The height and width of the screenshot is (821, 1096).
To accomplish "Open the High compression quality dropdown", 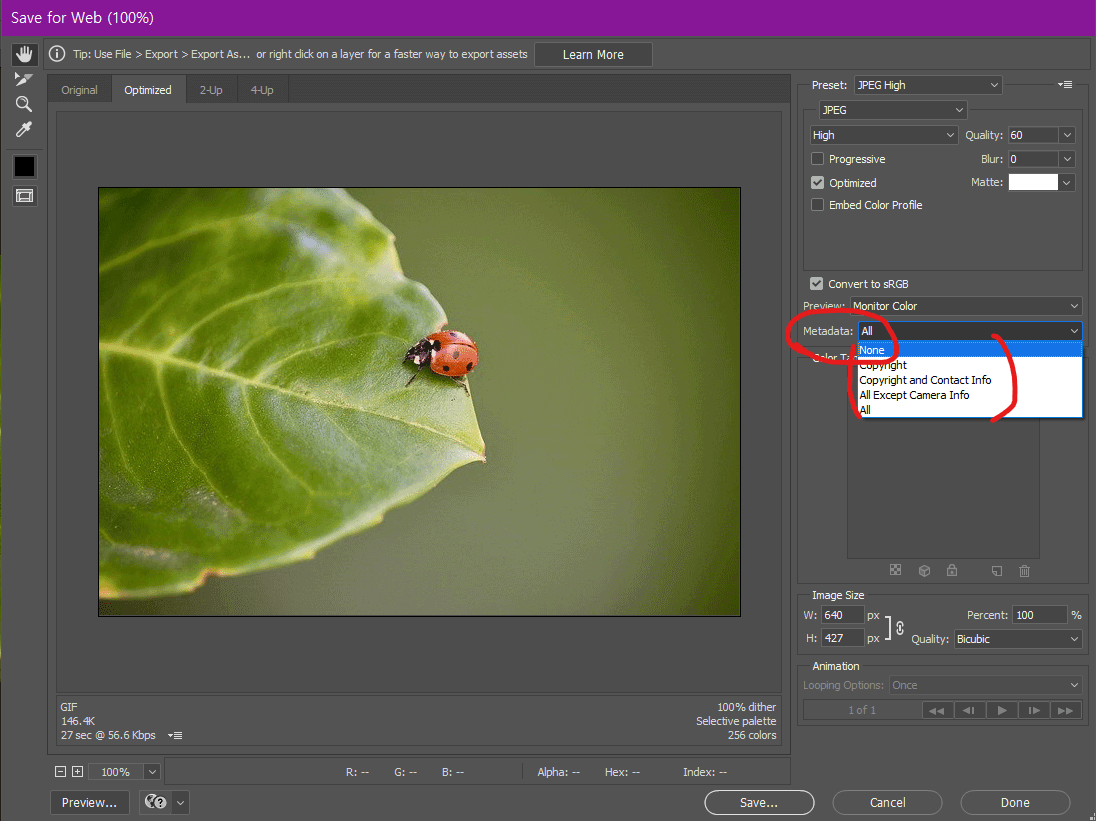I will [x=883, y=135].
